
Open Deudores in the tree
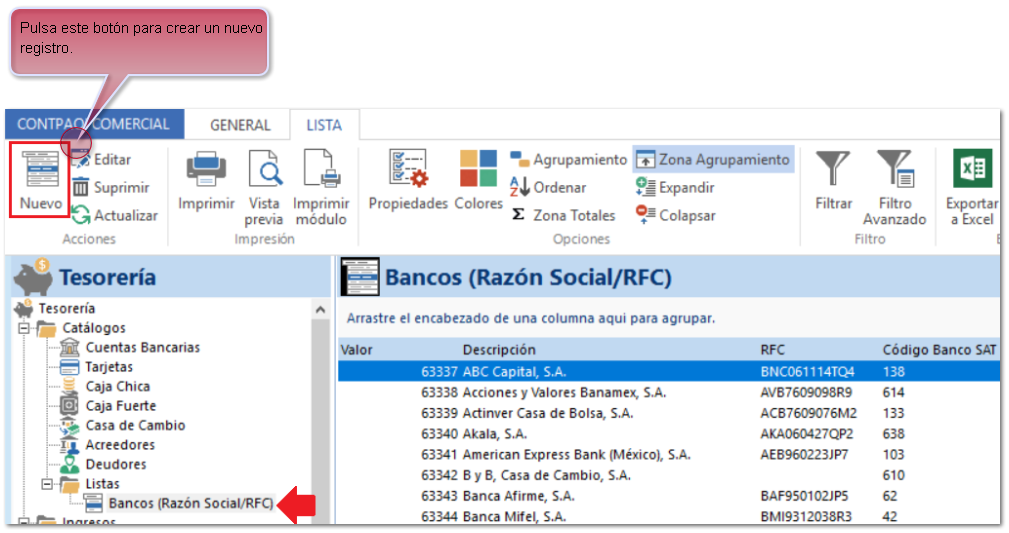click(116, 464)
